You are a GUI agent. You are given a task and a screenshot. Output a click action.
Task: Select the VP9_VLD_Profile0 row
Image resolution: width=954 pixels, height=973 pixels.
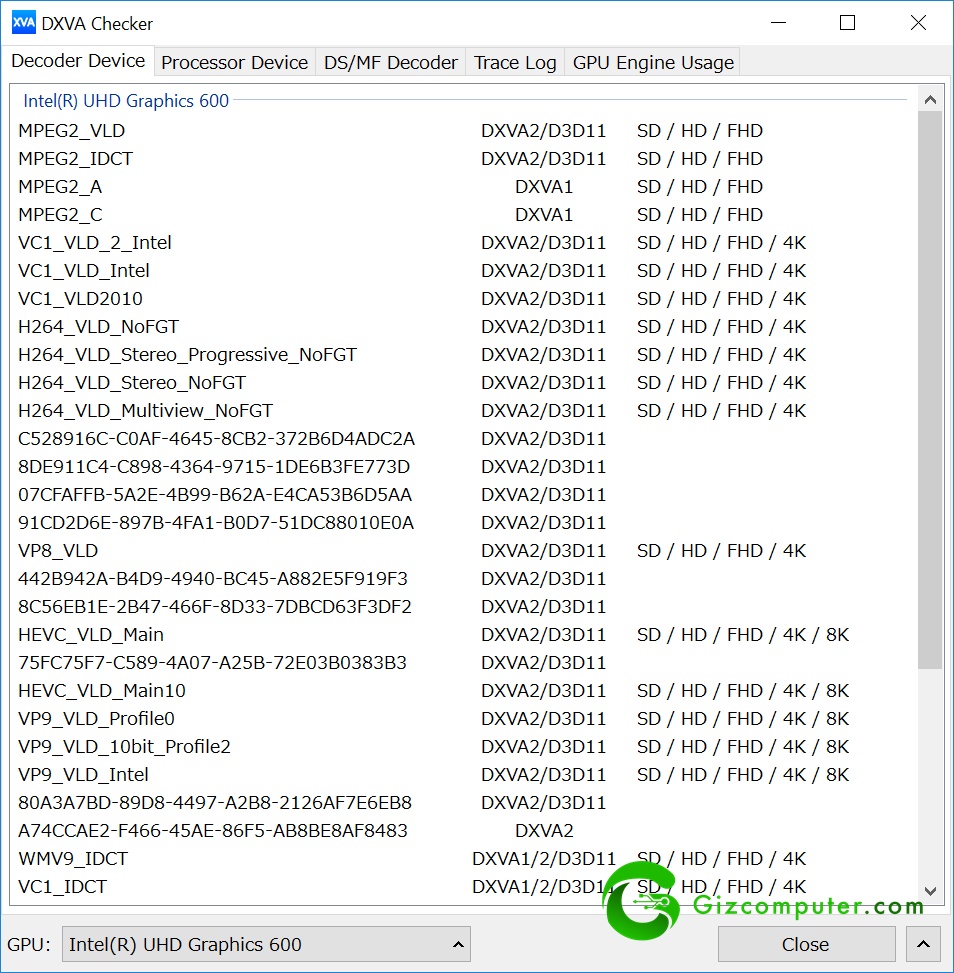coord(462,719)
